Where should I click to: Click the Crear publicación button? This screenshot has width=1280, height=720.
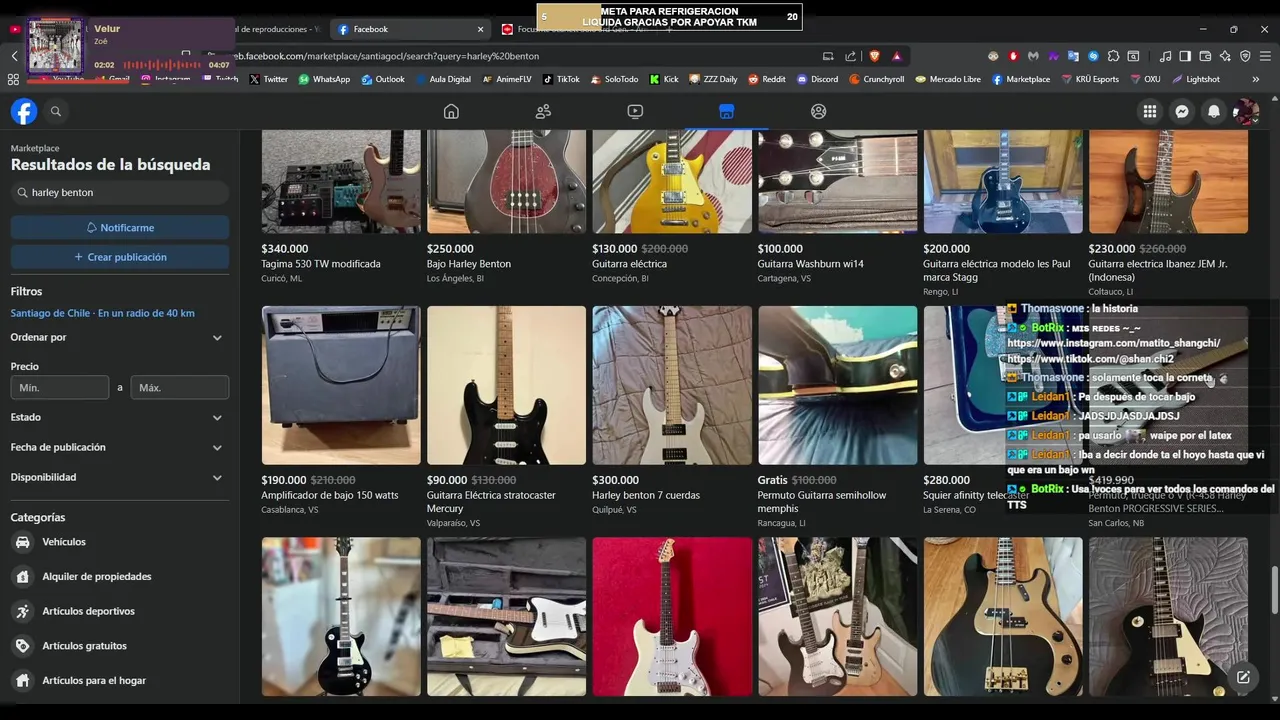(x=120, y=257)
